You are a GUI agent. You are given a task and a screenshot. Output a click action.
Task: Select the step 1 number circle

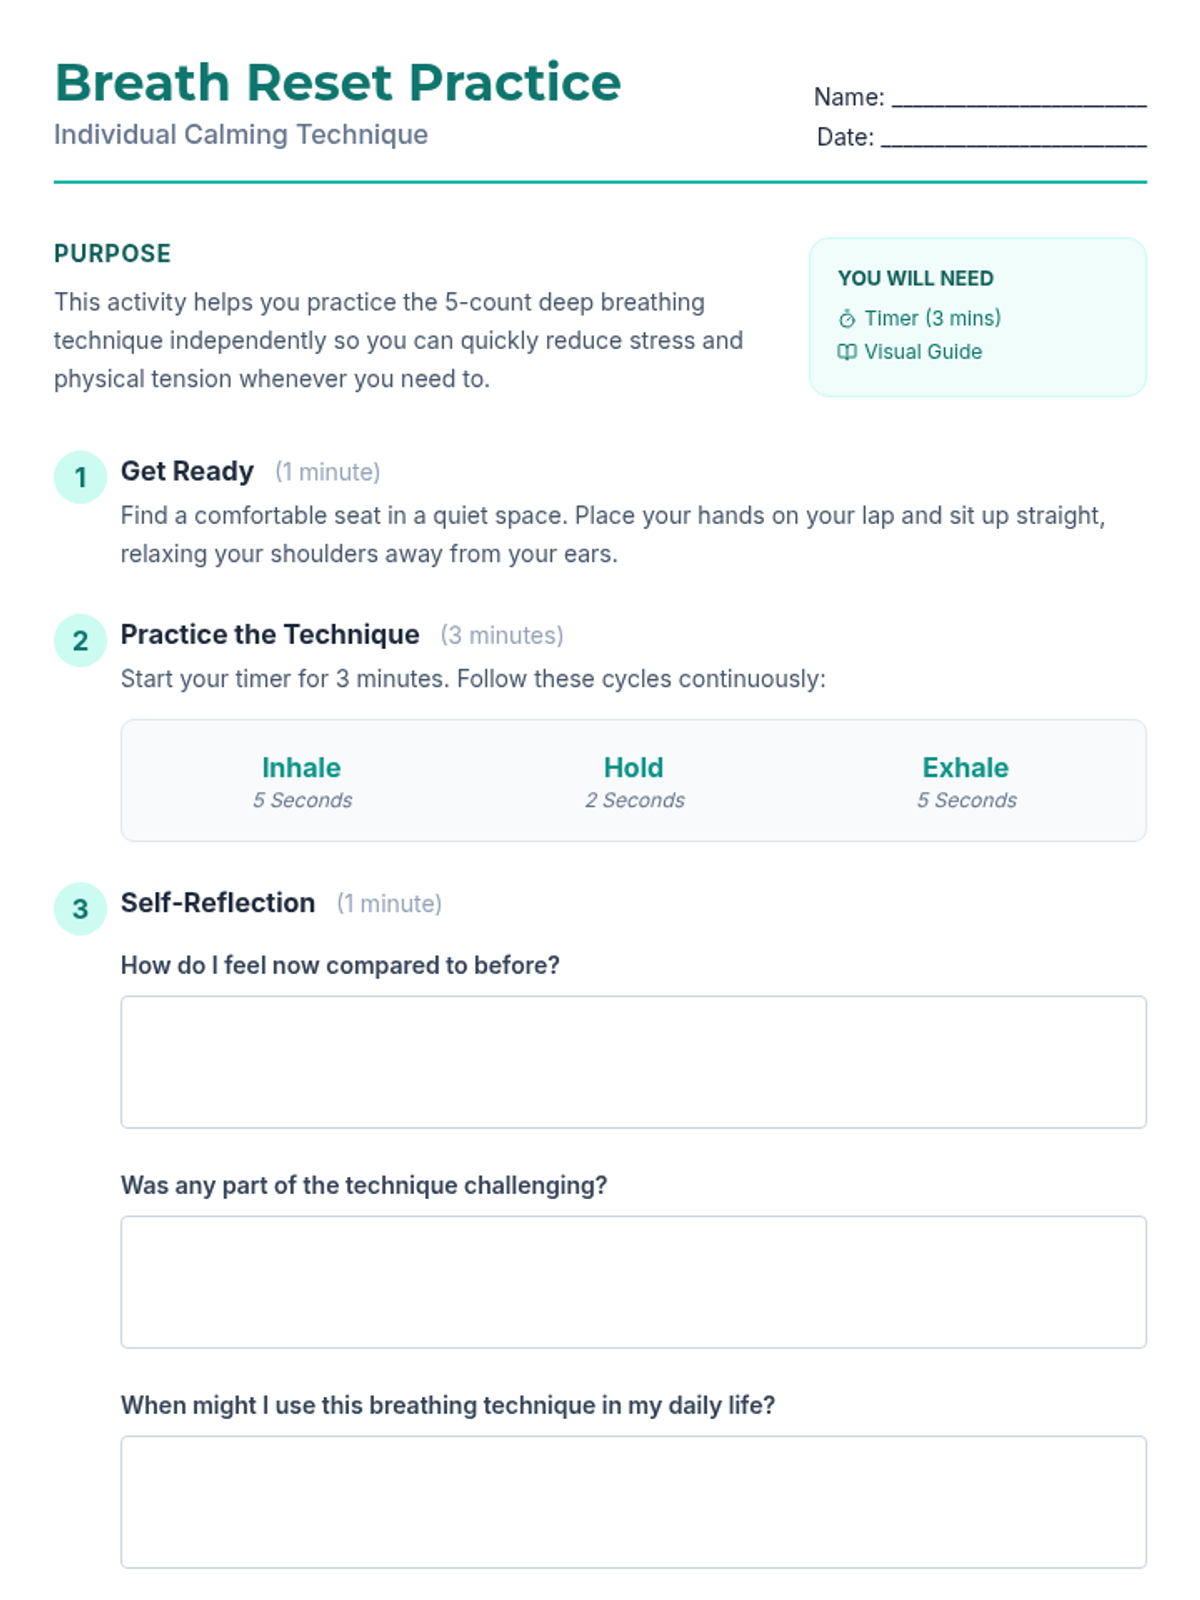point(80,477)
